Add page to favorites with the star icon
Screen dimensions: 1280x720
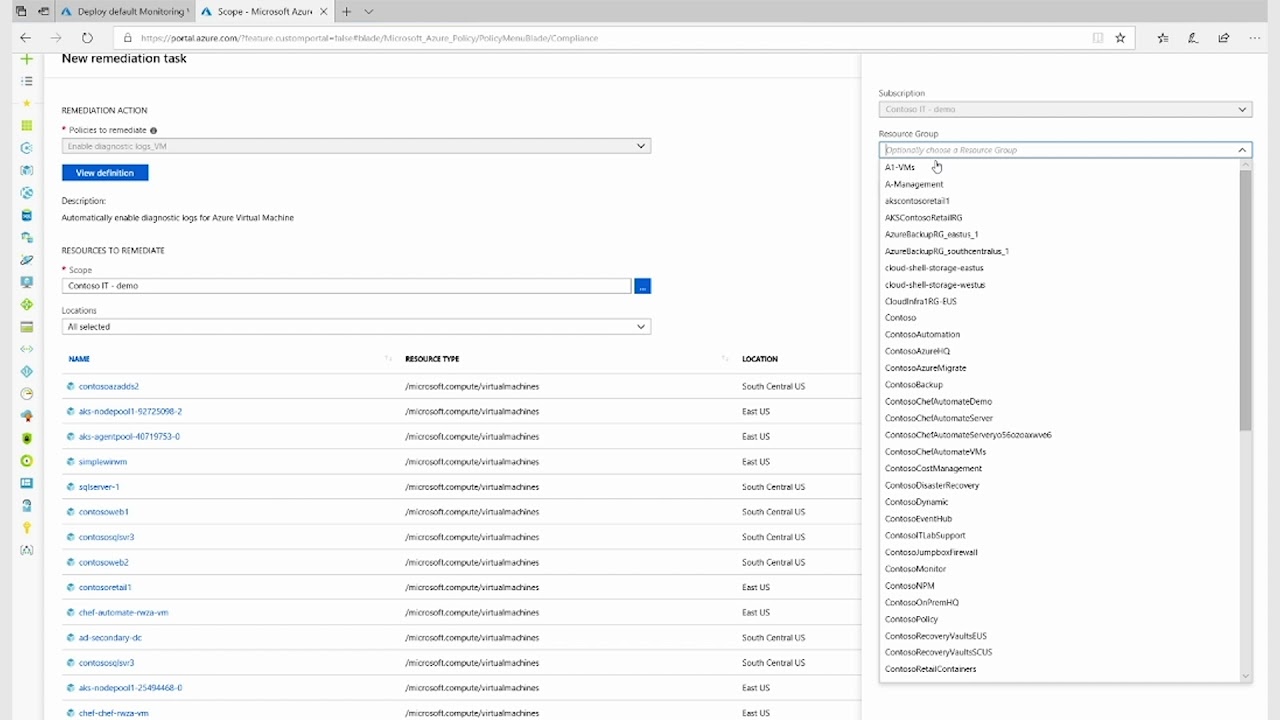1120,38
